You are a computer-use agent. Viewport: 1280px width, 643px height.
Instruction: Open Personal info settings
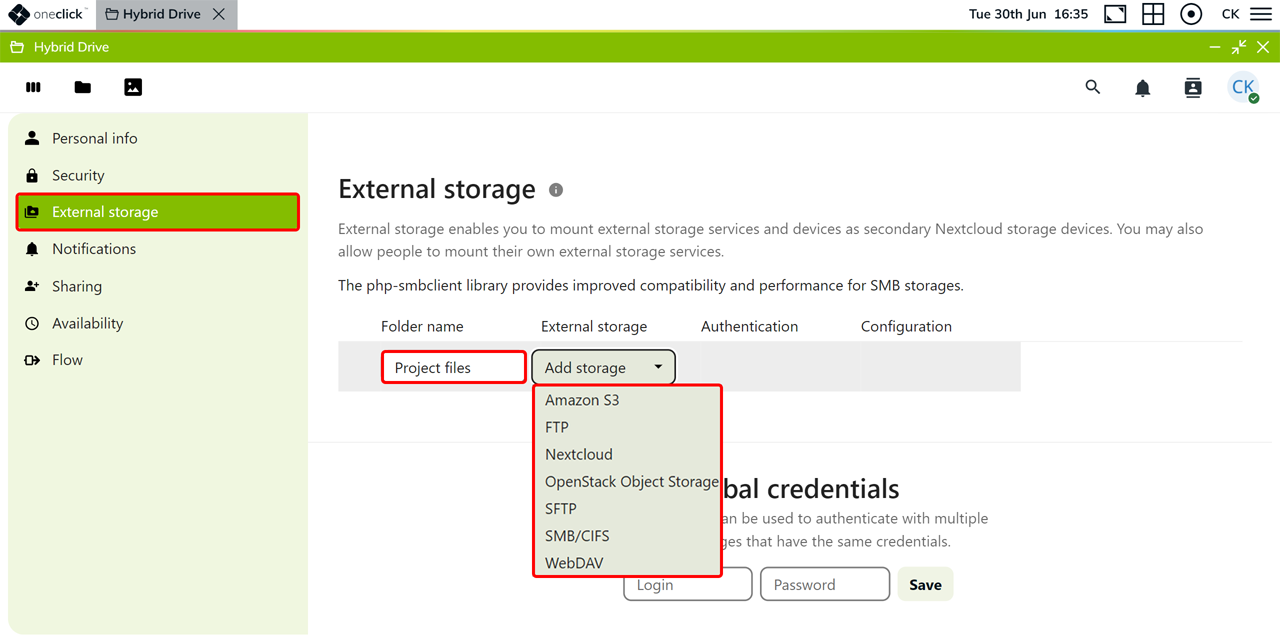pyautogui.click(x=158, y=138)
